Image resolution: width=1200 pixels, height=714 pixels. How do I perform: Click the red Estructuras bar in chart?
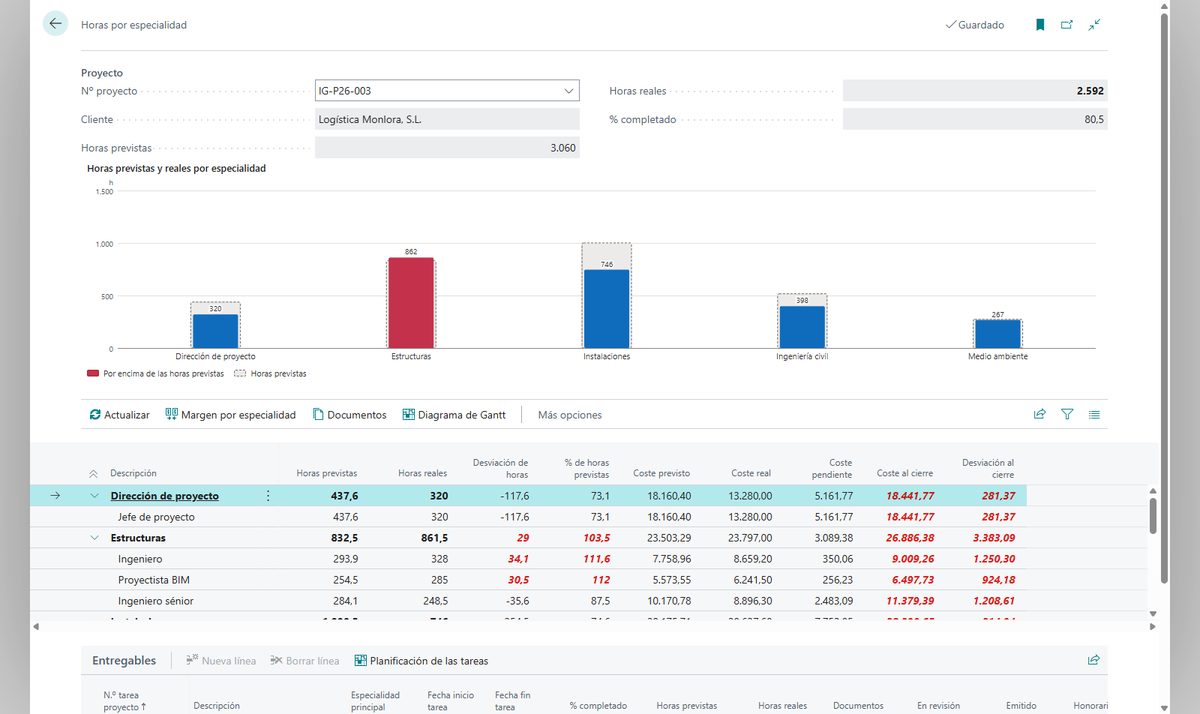[x=411, y=303]
